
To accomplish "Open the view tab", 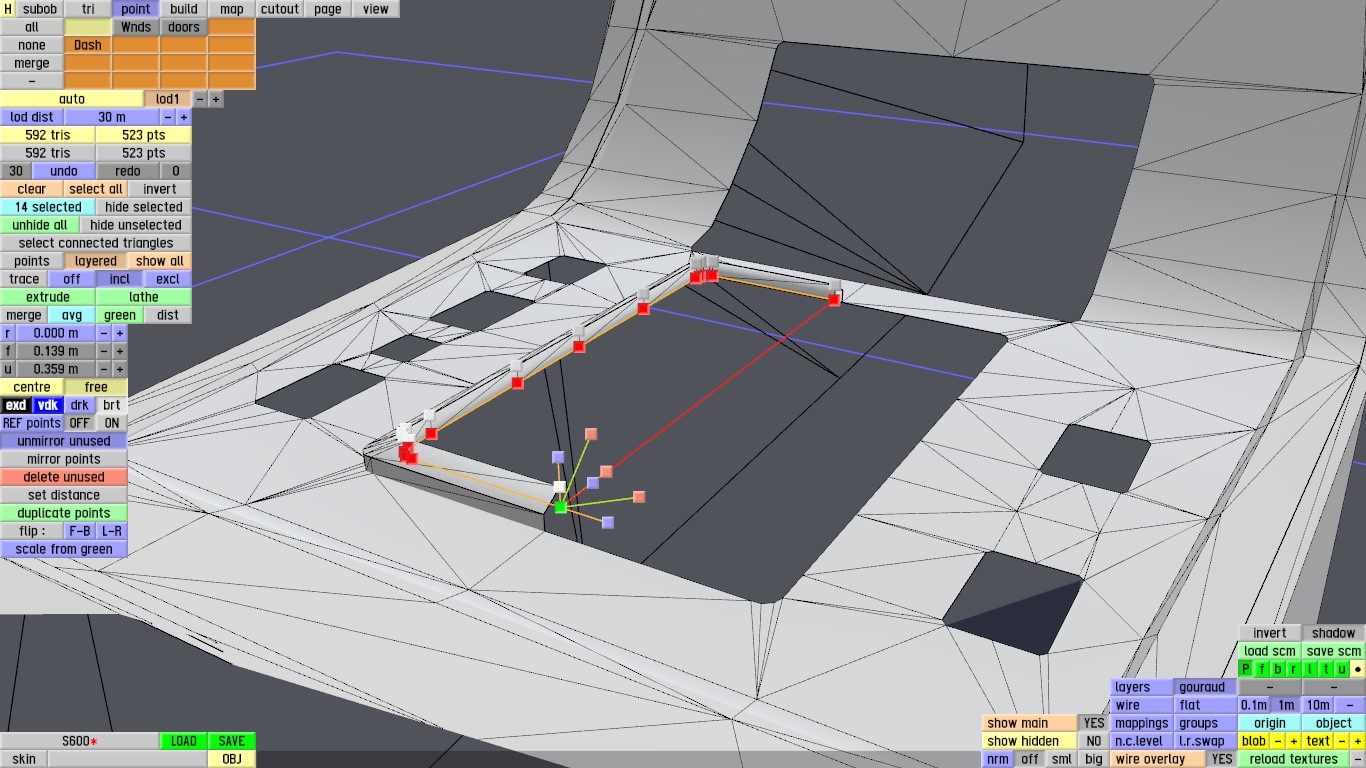I will click(375, 9).
